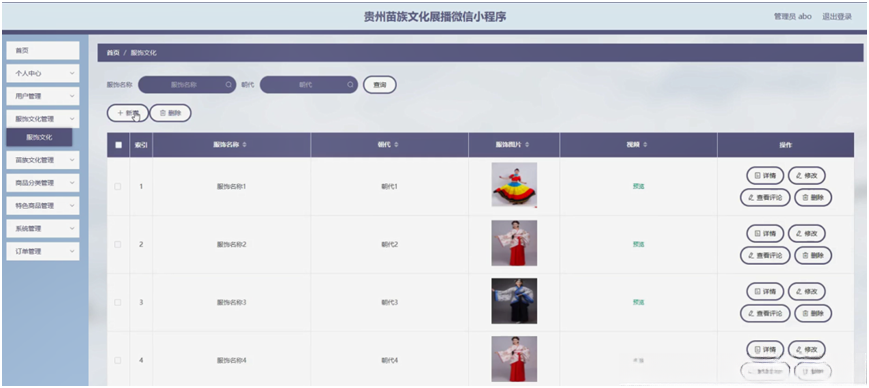Click 修改 for row 服饰名称3
This screenshot has width=869, height=388.
(807, 292)
